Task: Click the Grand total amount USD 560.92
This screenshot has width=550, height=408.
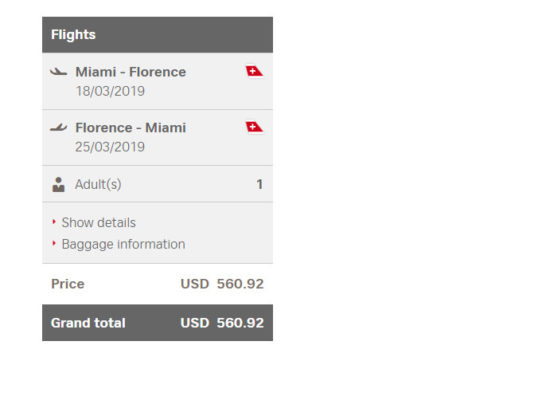Action: (222, 323)
